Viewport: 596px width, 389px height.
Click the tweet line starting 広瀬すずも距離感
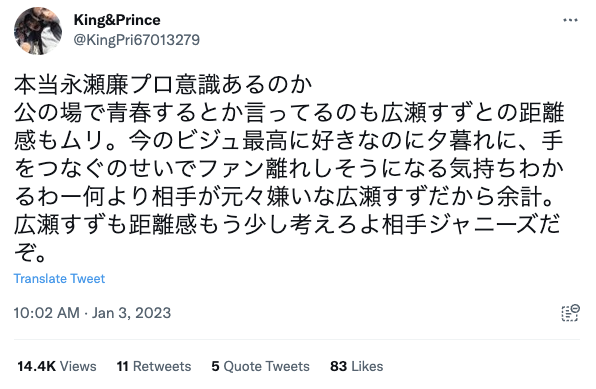coord(287,225)
